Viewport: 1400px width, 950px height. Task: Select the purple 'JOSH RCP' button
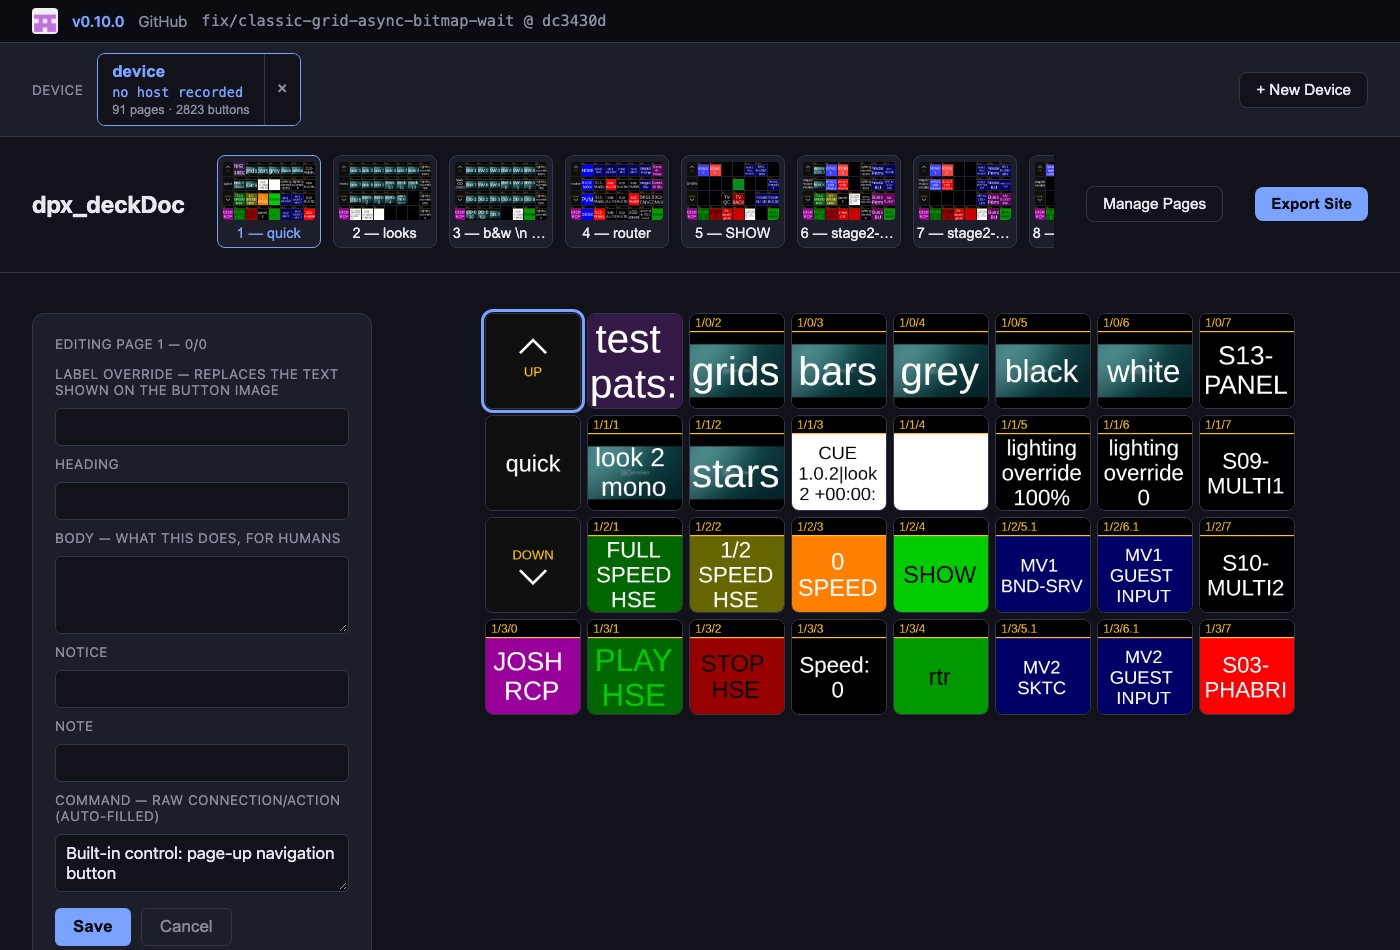(533, 667)
